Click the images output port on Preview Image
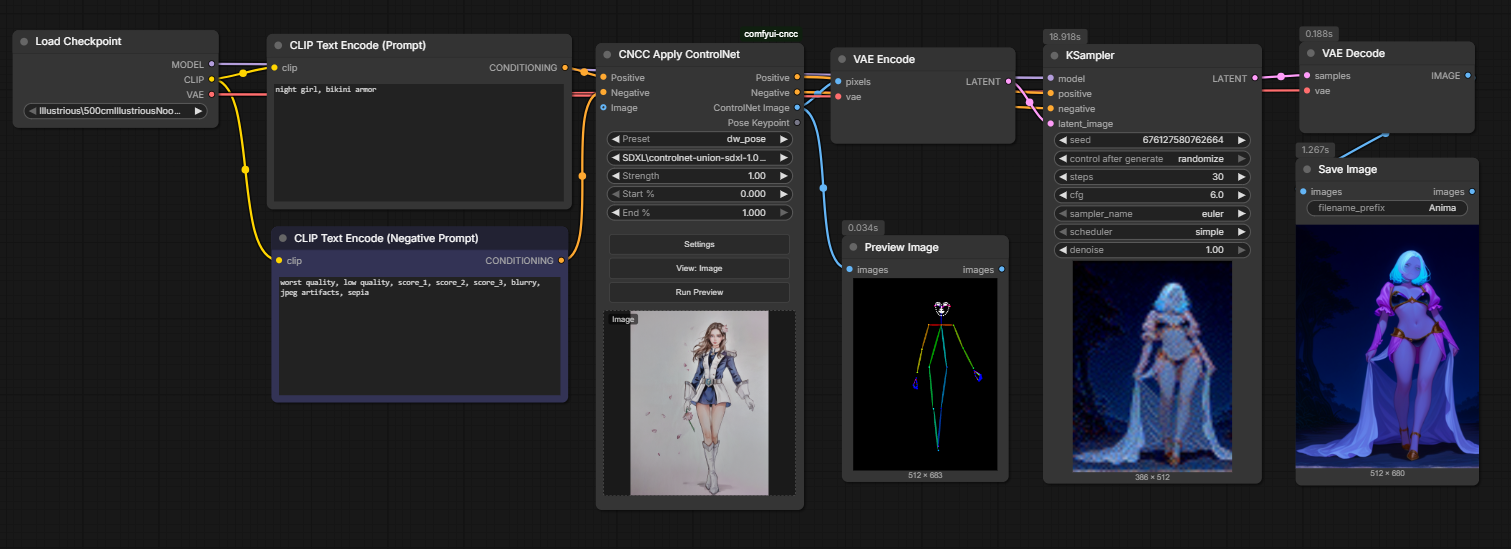 click(1002, 270)
